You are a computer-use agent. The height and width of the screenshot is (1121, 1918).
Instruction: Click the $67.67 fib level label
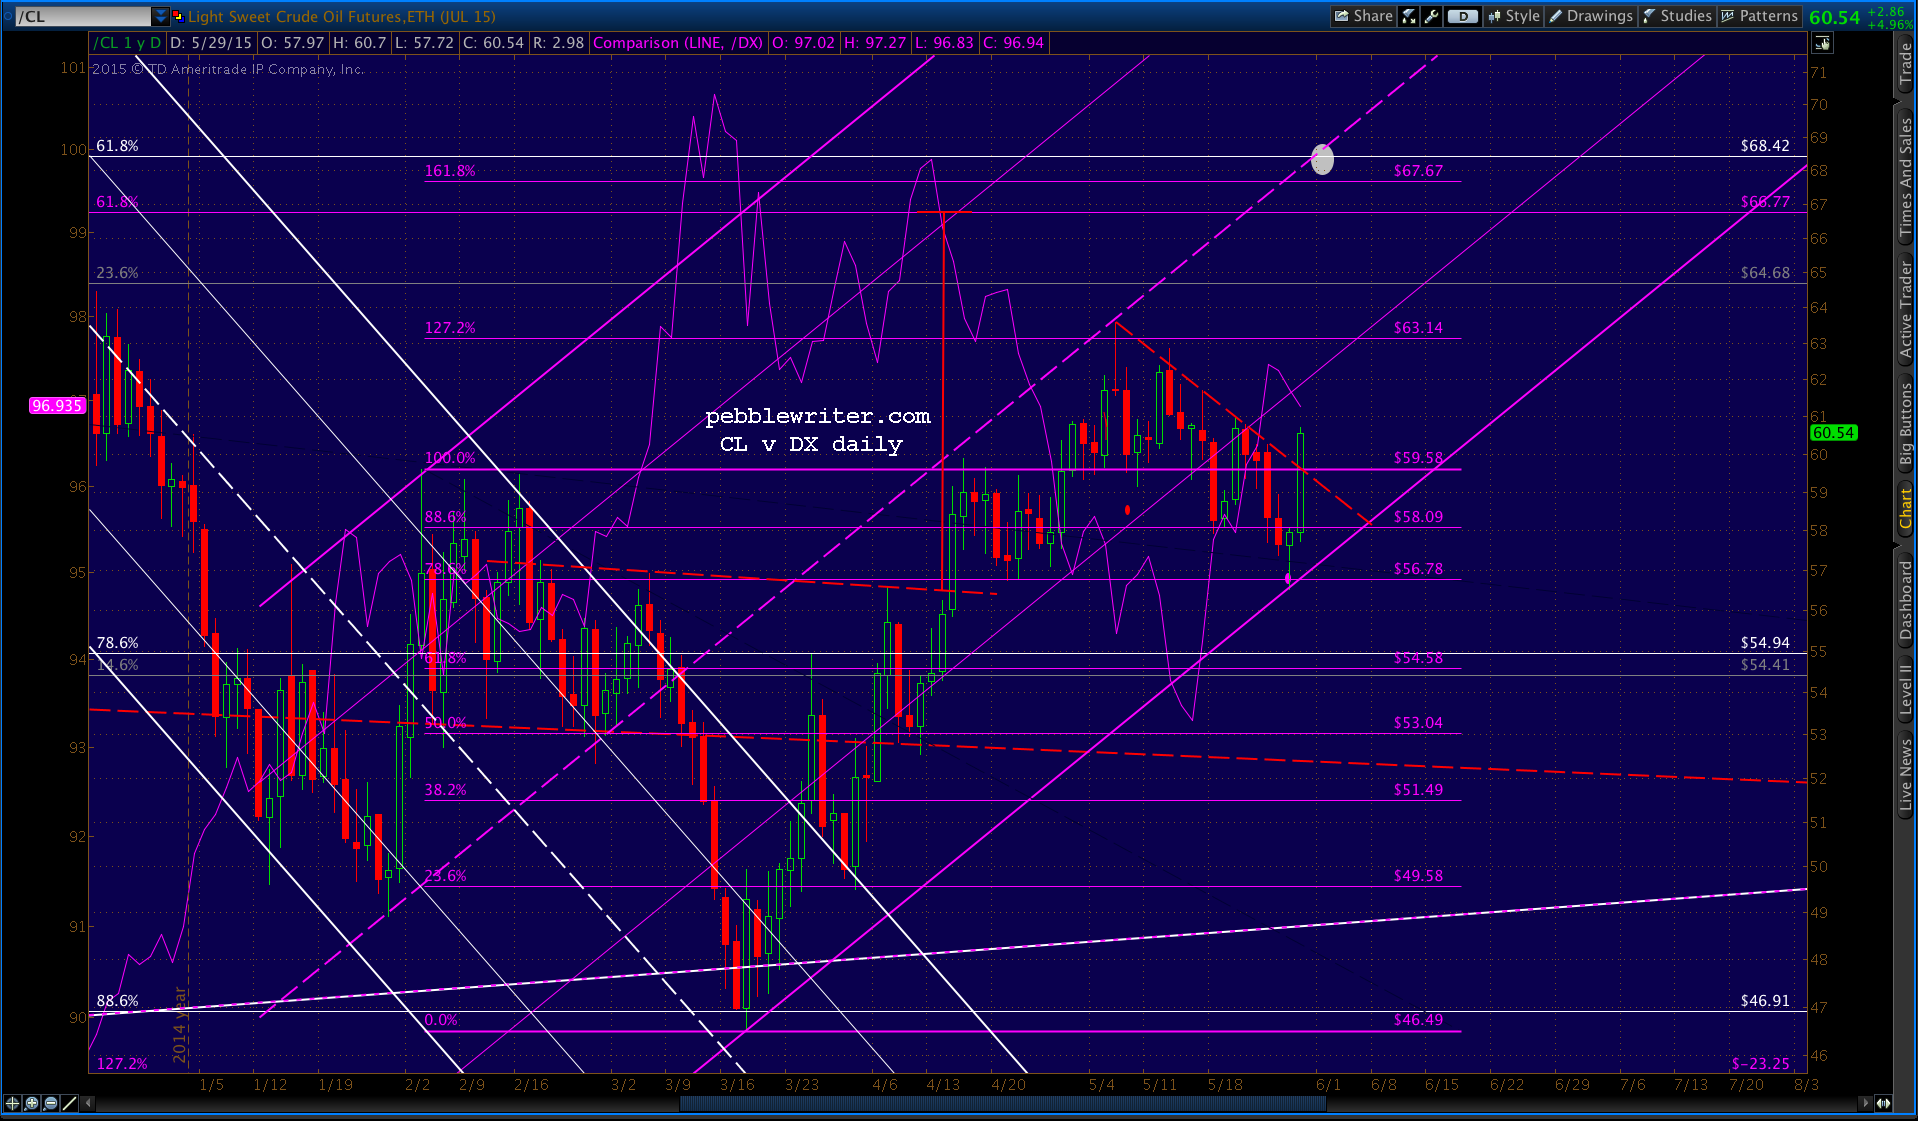(1418, 171)
